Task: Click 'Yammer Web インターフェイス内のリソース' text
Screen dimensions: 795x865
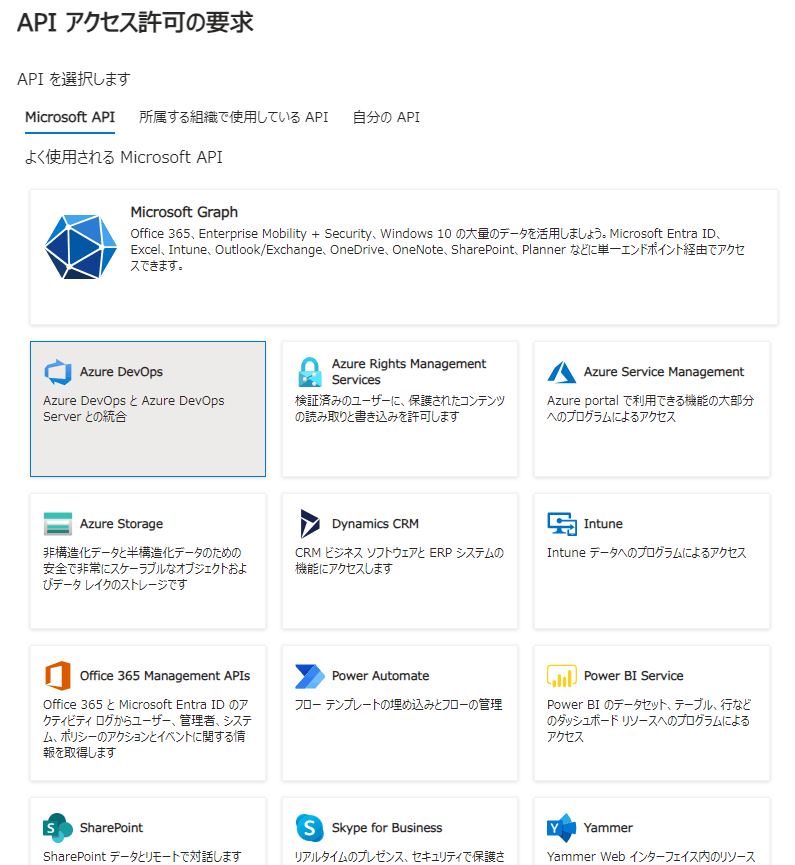Action: 651,857
